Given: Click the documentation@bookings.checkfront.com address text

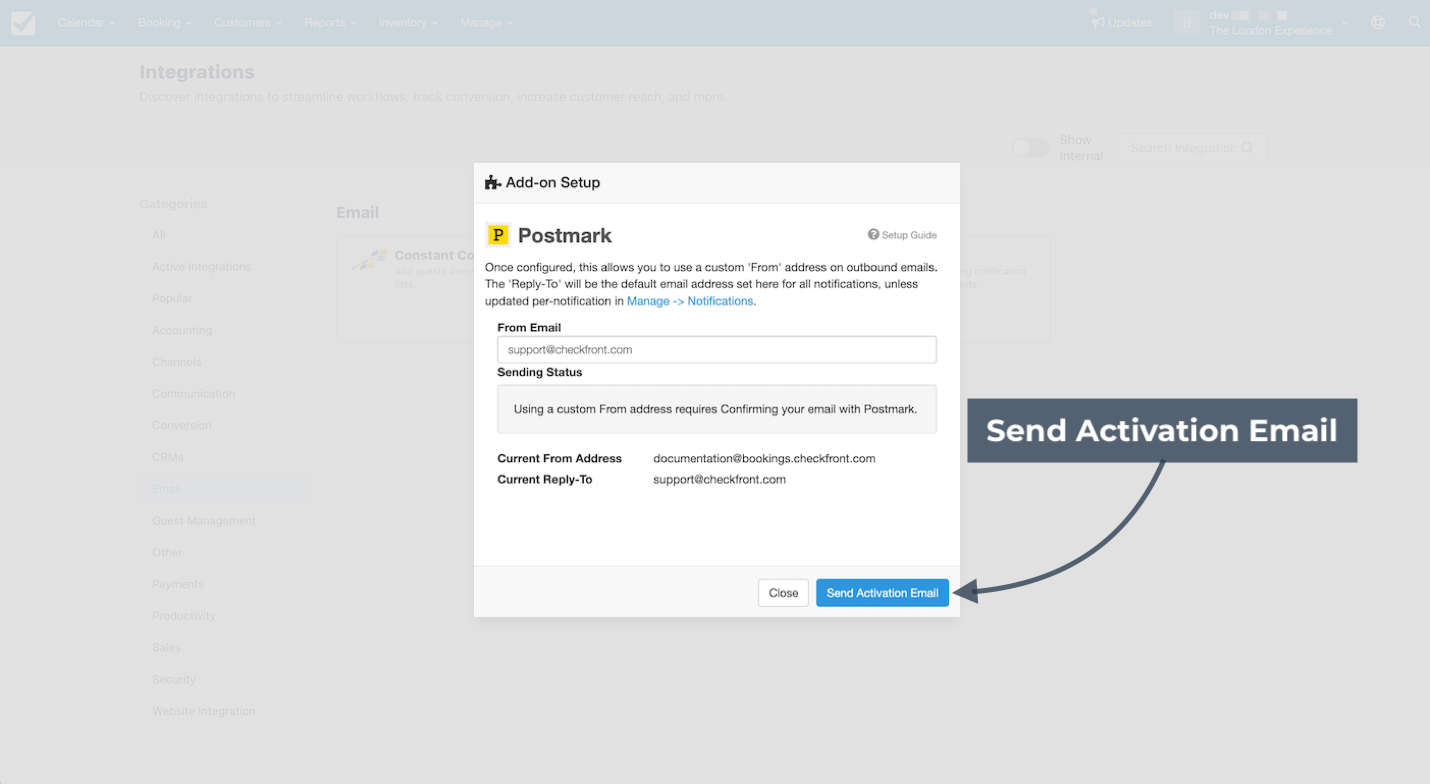Looking at the screenshot, I should coord(764,459).
